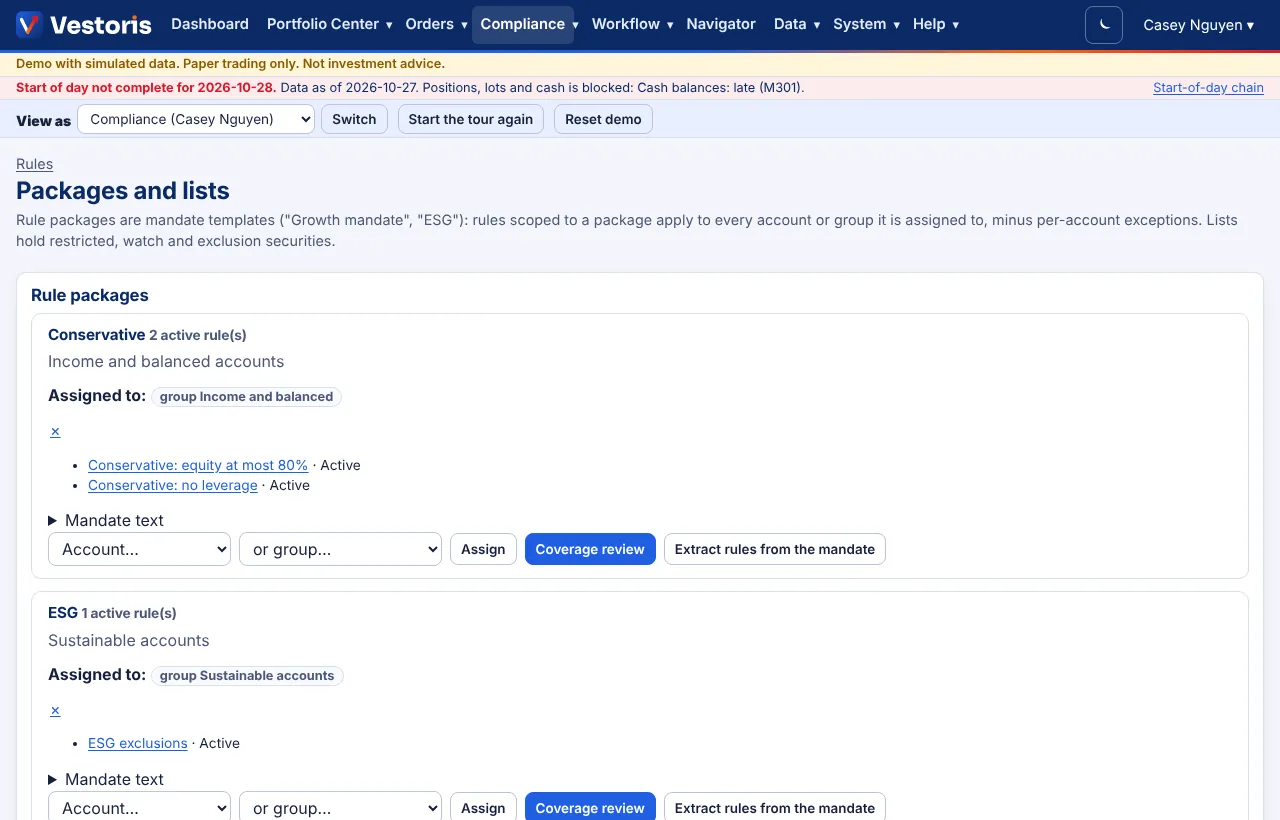Open the System menu
This screenshot has height=820, width=1280.
point(866,24)
